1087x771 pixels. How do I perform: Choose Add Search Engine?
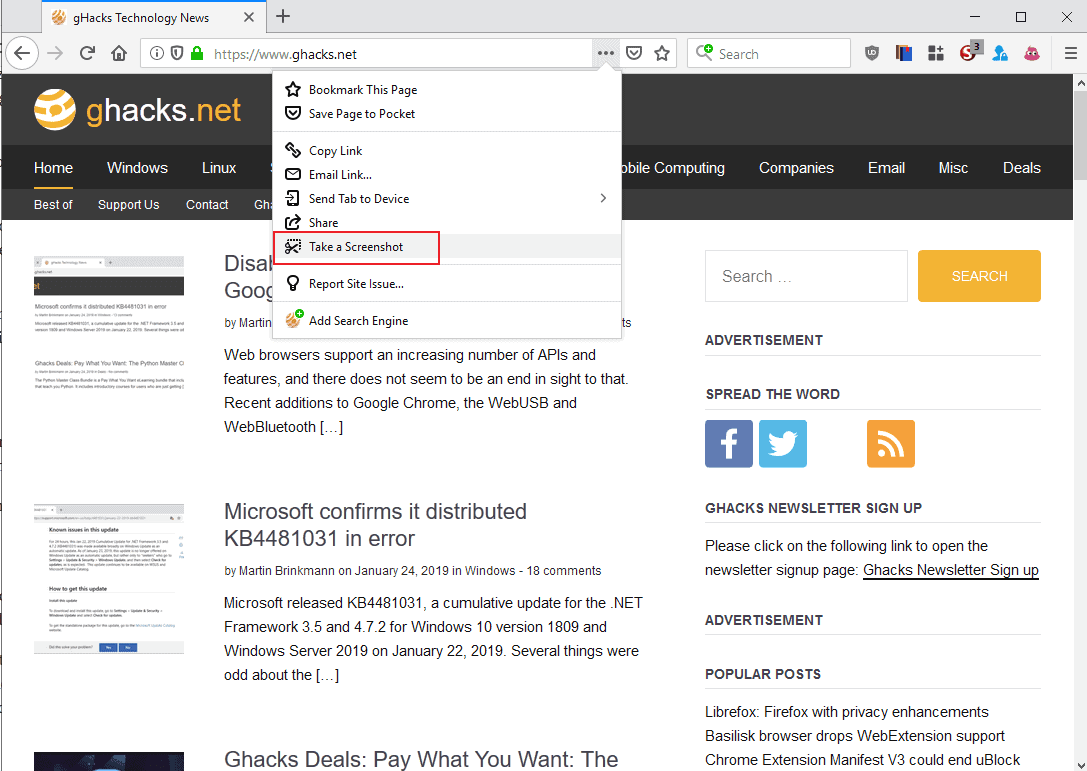point(446,320)
